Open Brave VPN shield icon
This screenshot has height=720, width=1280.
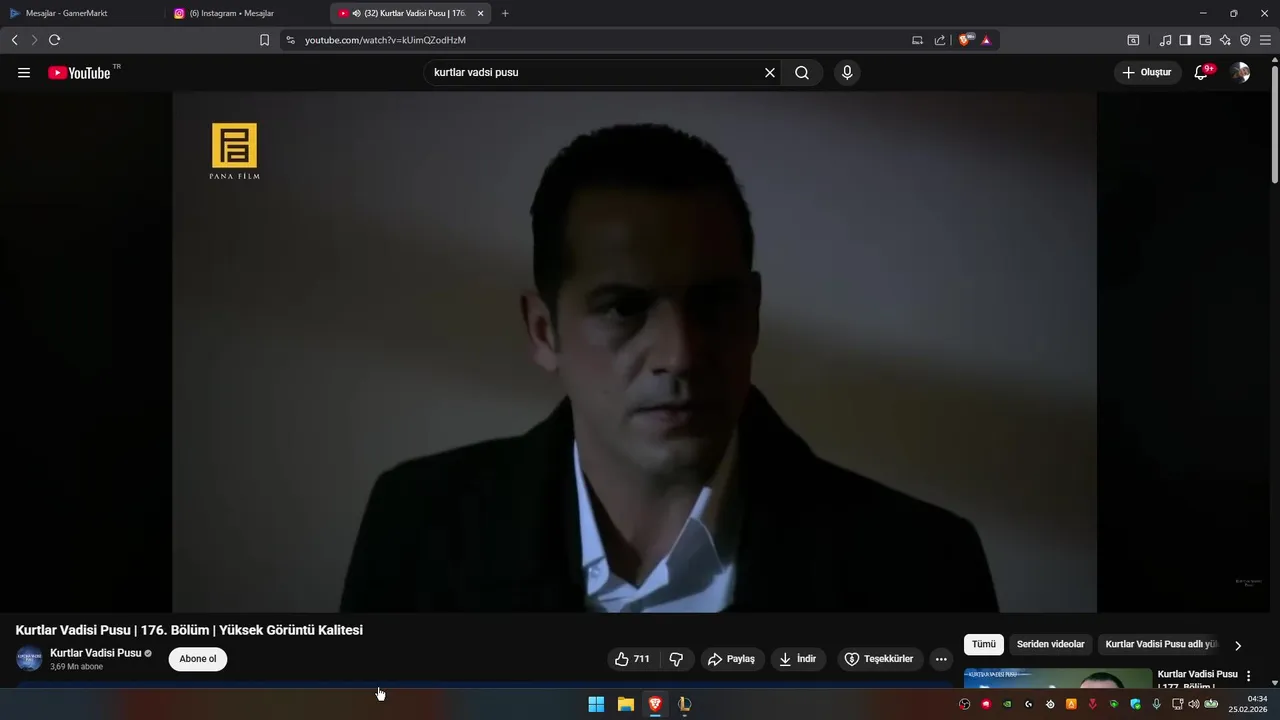(x=1245, y=40)
